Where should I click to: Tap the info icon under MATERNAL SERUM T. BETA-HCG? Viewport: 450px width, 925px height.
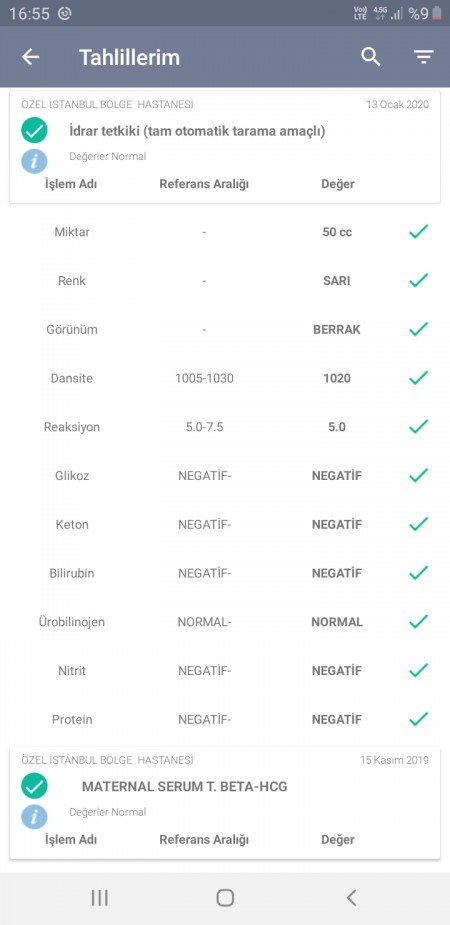tap(34, 816)
